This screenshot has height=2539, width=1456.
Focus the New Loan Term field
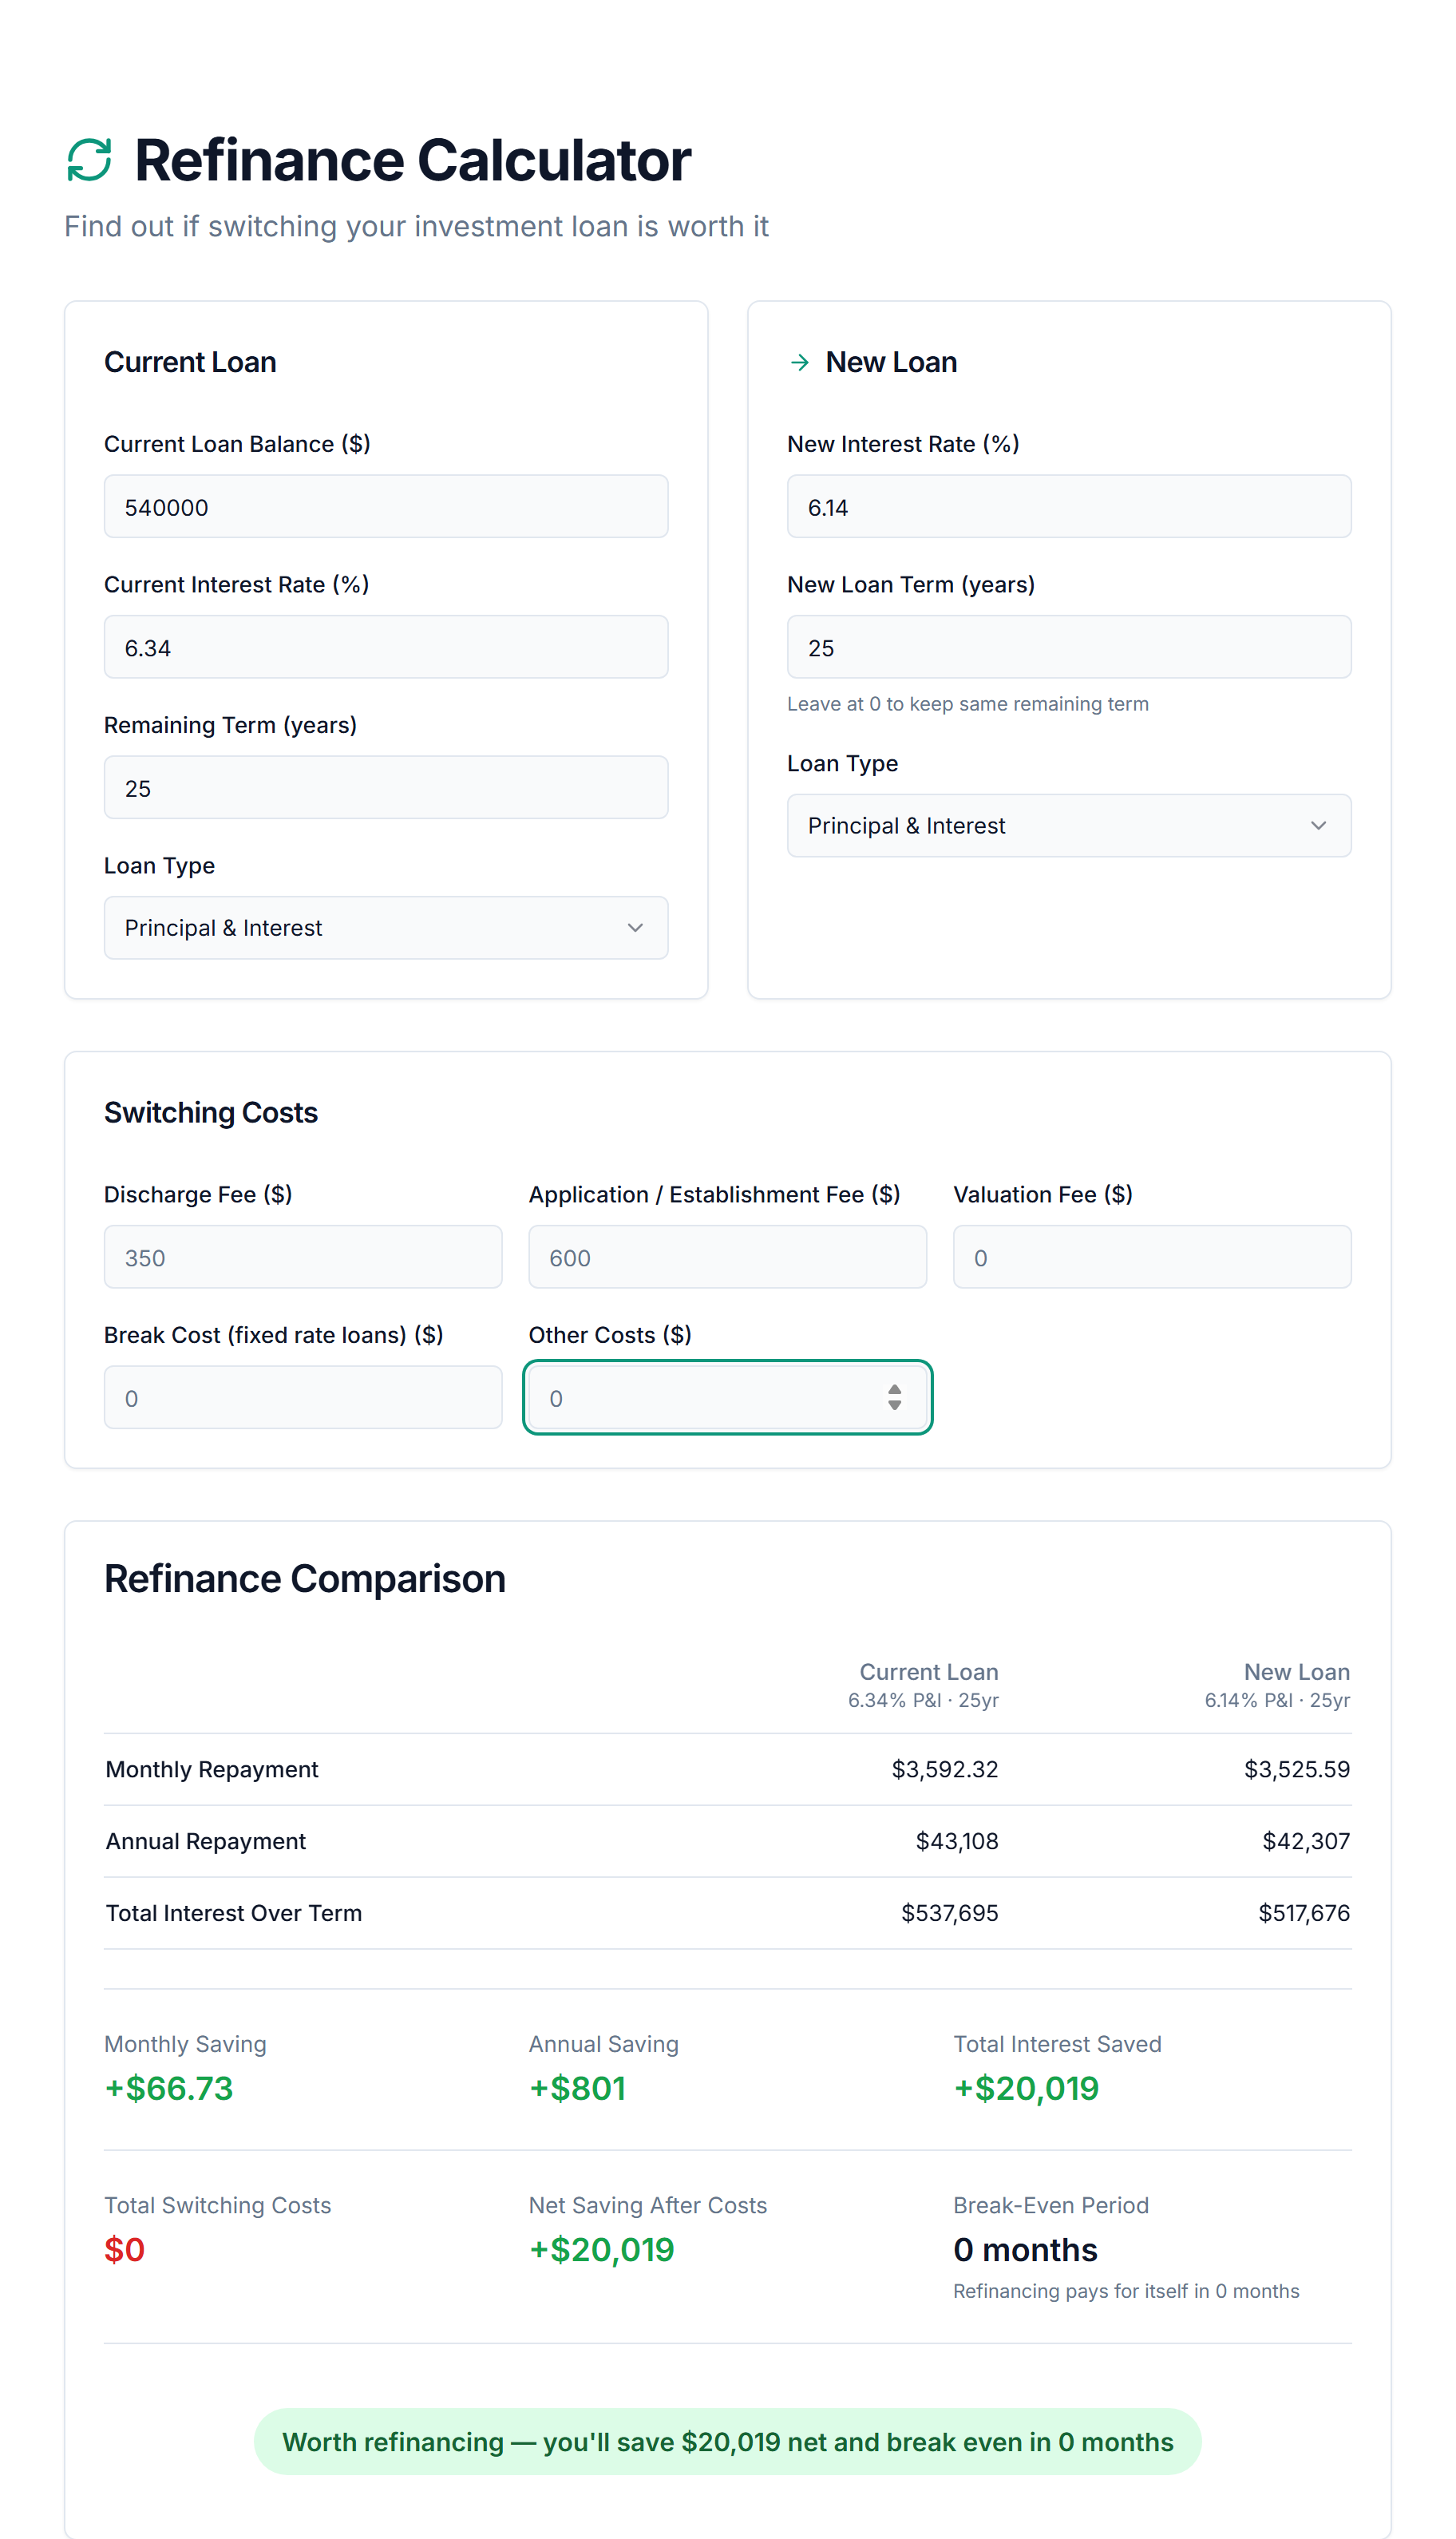tap(1068, 647)
